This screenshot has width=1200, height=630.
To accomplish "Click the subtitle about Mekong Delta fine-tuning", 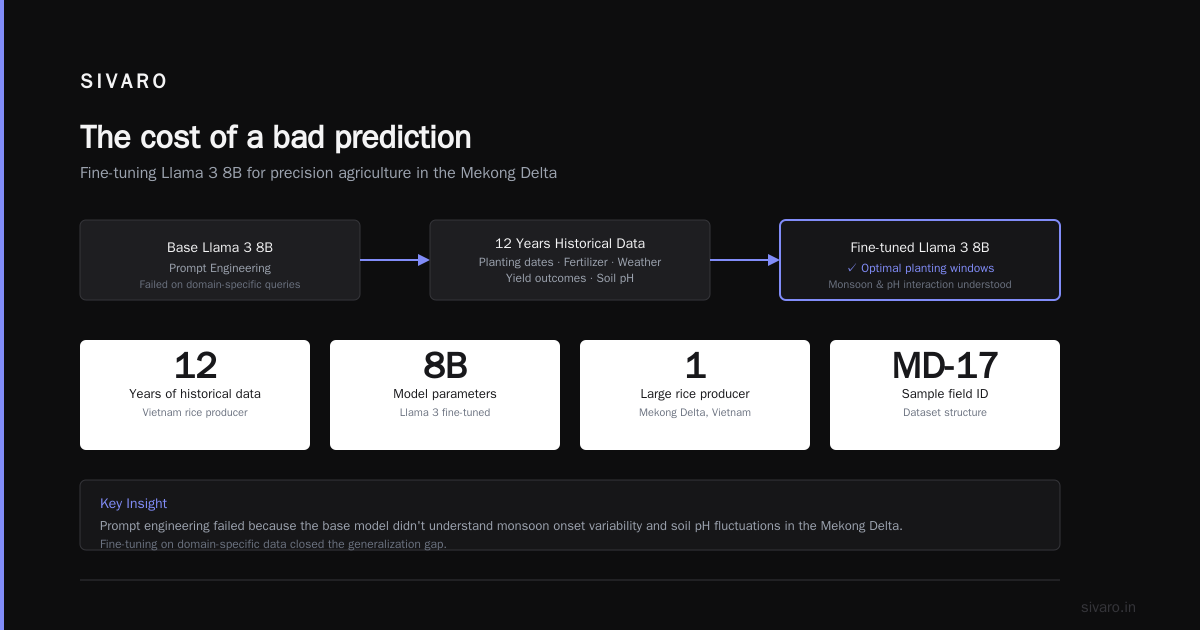I will tap(318, 173).
